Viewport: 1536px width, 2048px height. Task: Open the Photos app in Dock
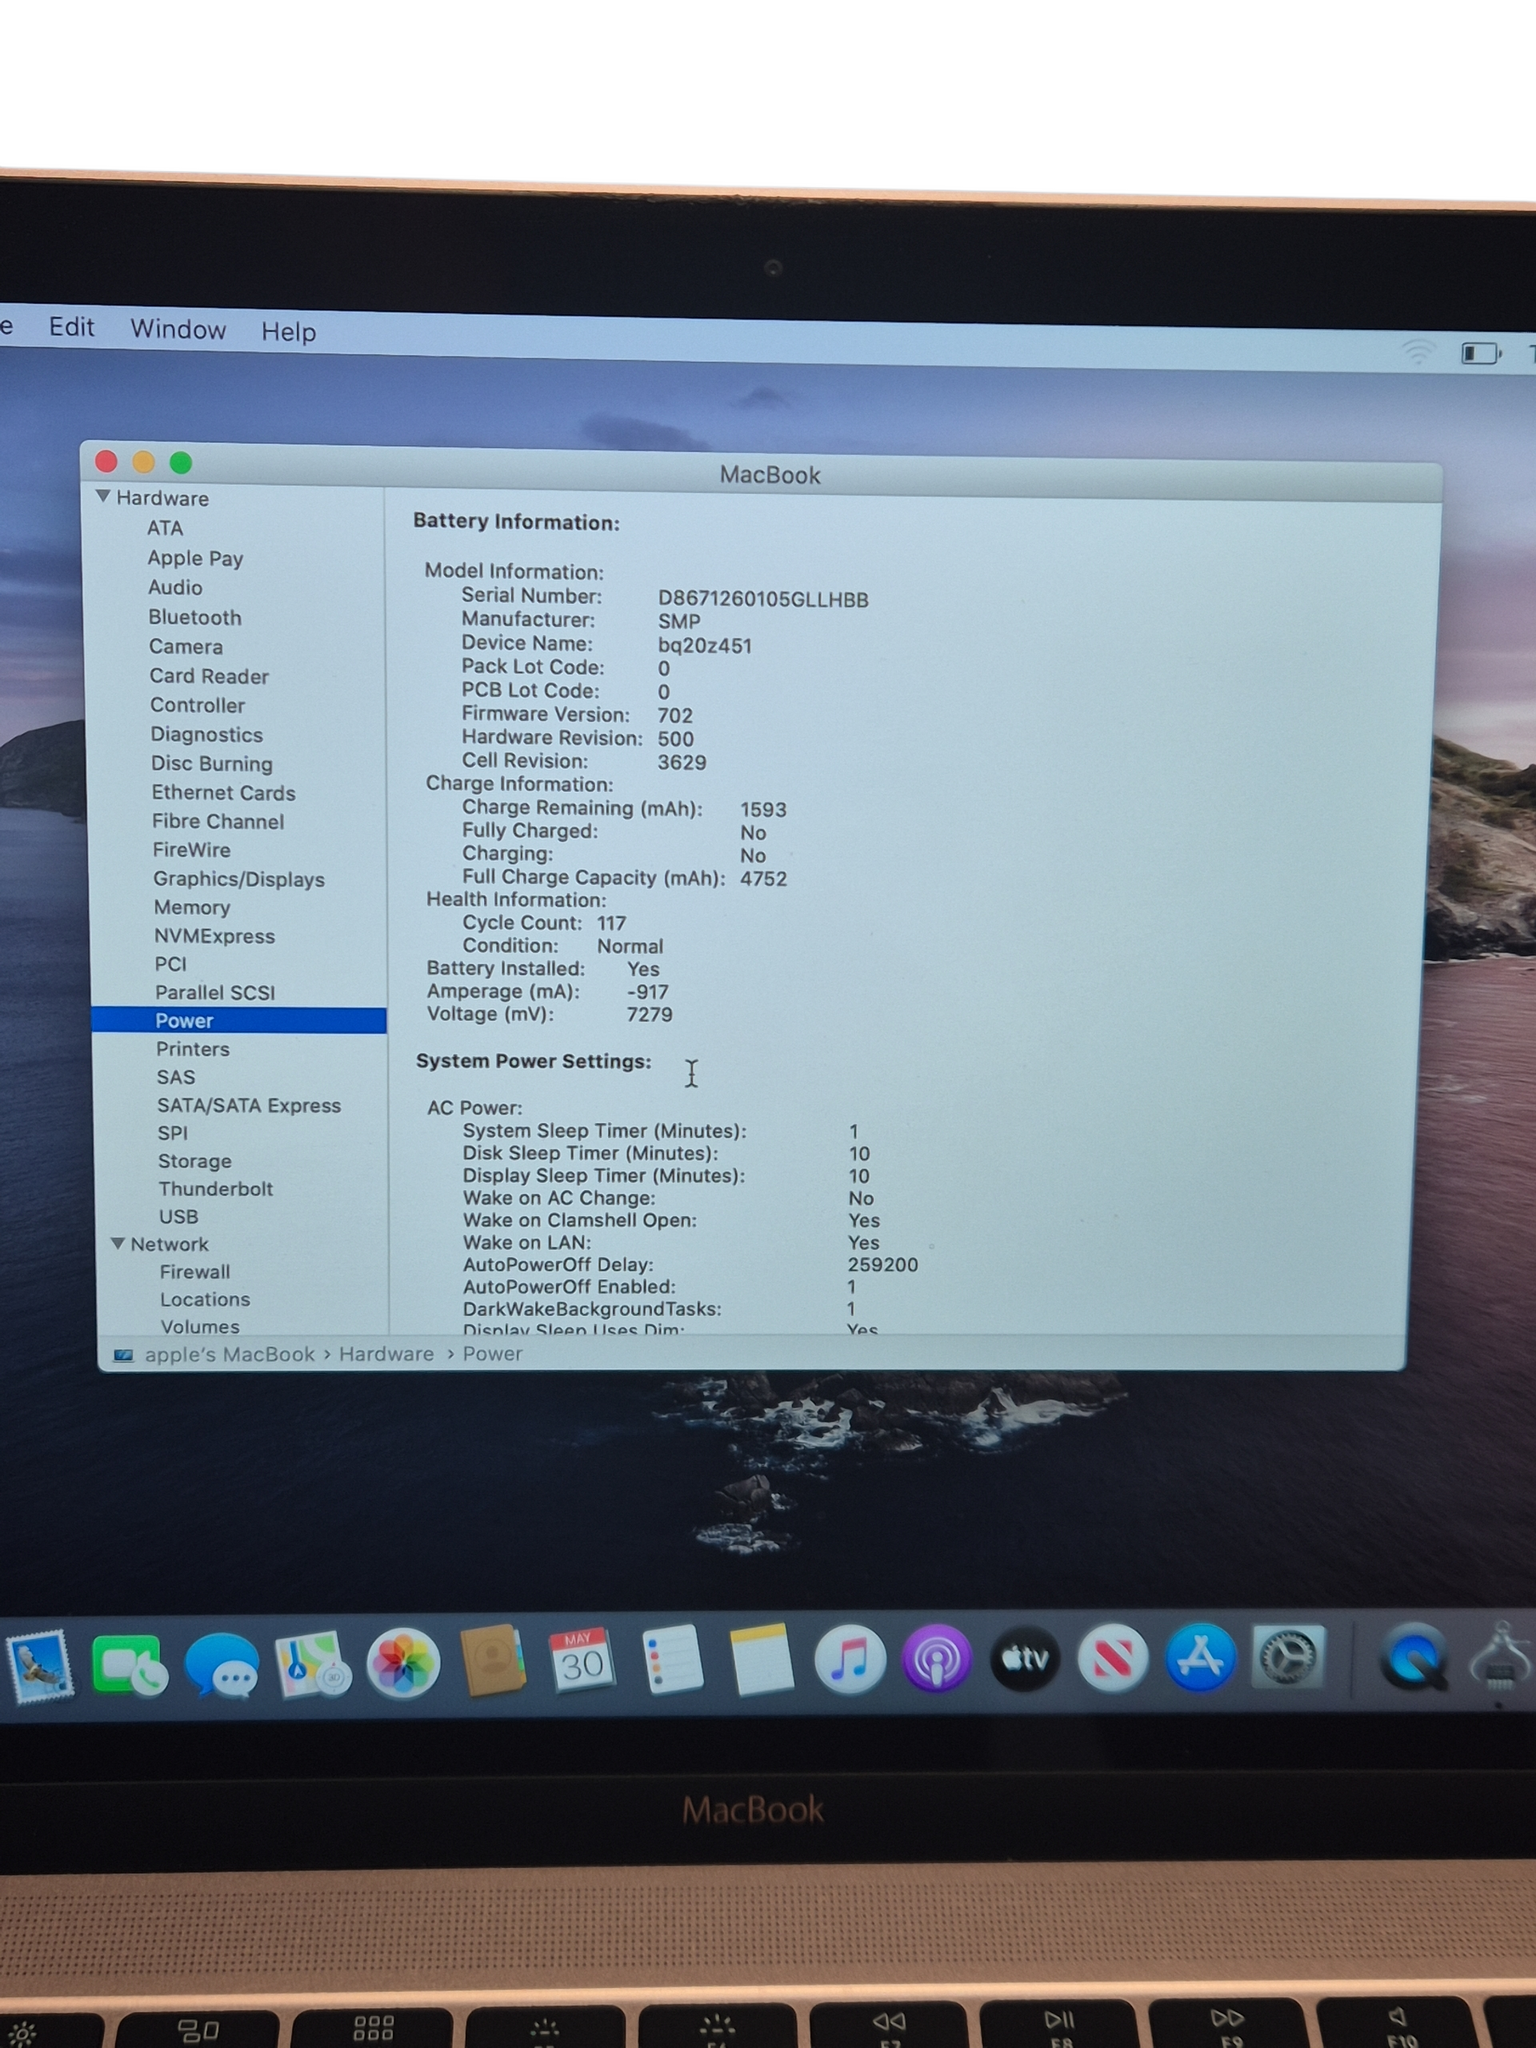[x=402, y=1664]
